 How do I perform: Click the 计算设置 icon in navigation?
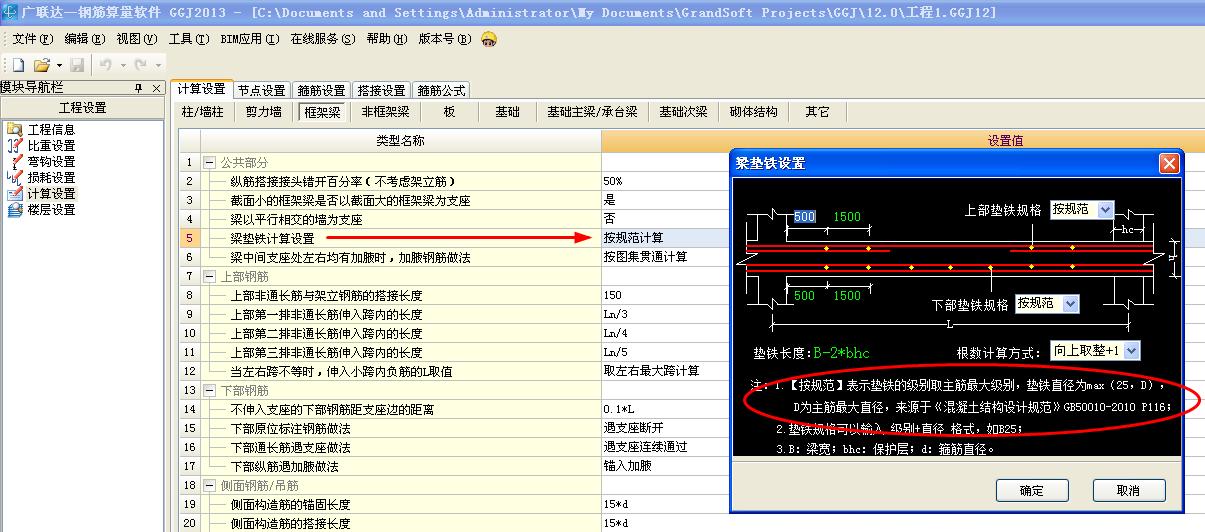pos(14,193)
